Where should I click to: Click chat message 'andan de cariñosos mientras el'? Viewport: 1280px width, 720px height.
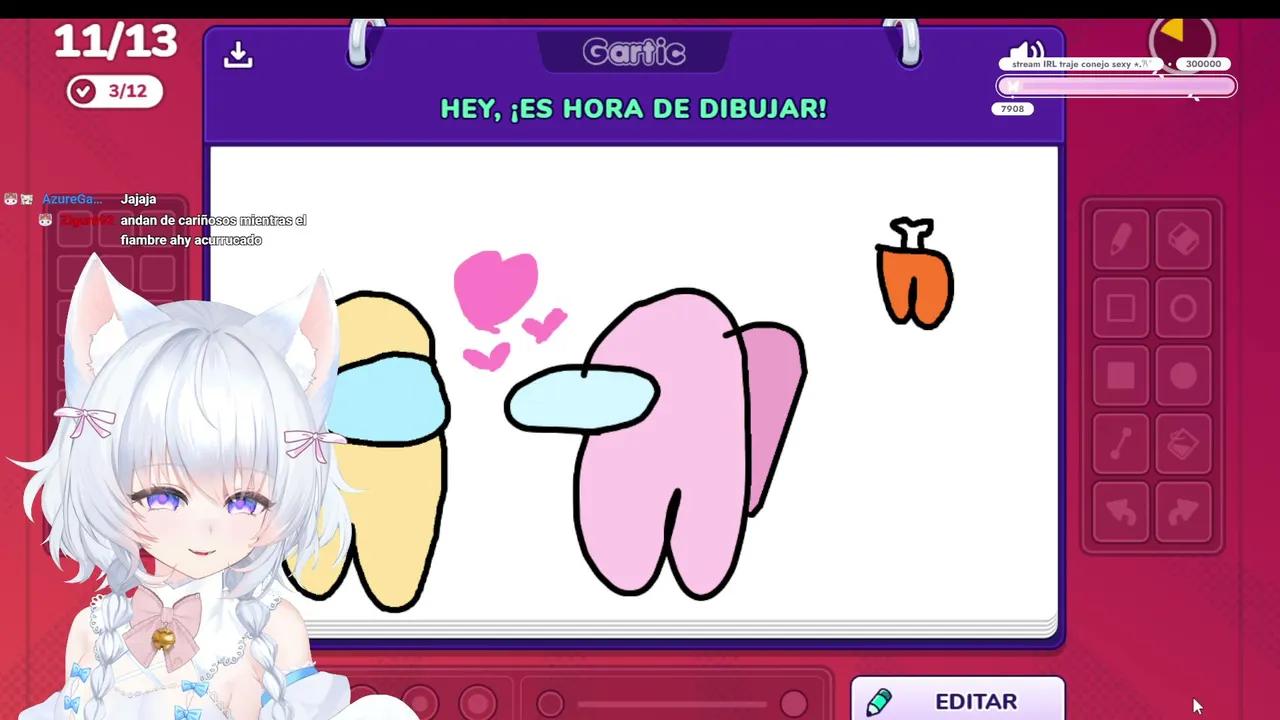pyautogui.click(x=213, y=220)
